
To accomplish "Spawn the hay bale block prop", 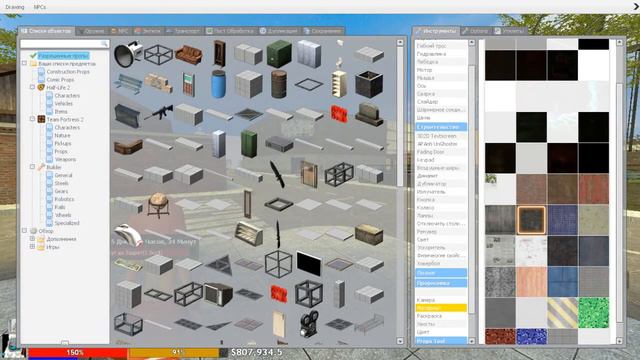I will 369,234.
